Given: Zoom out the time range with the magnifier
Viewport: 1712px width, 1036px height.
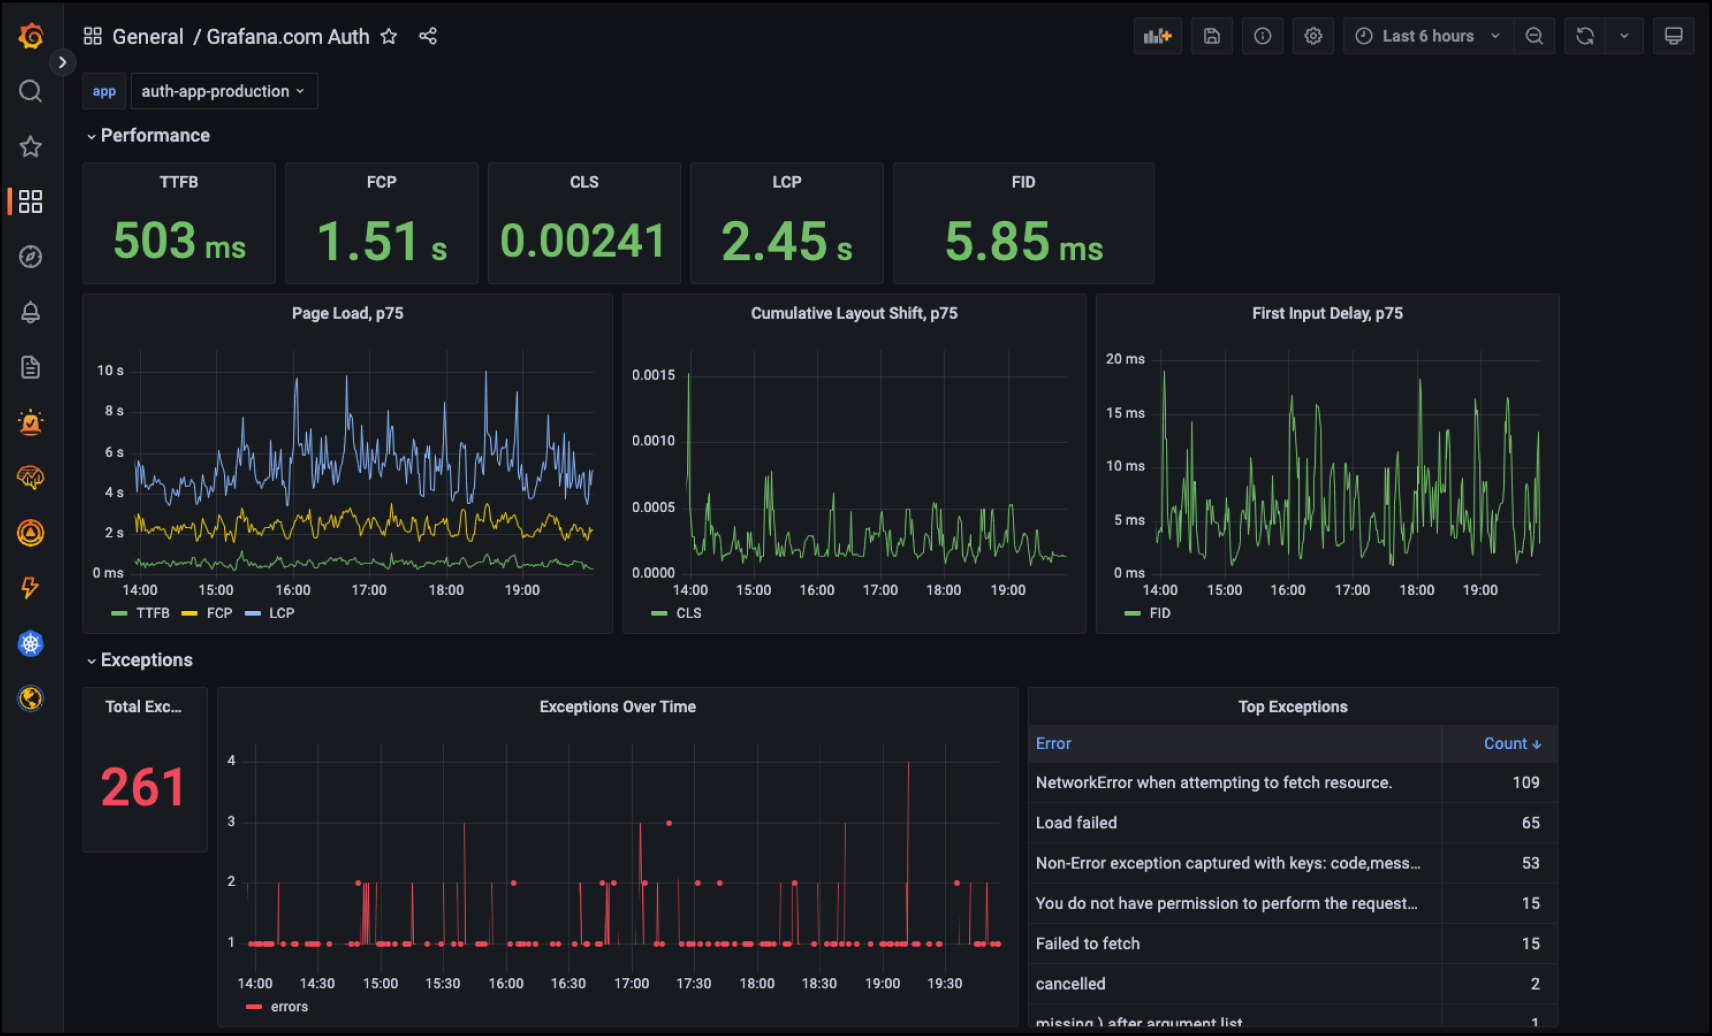Looking at the screenshot, I should click(x=1534, y=35).
